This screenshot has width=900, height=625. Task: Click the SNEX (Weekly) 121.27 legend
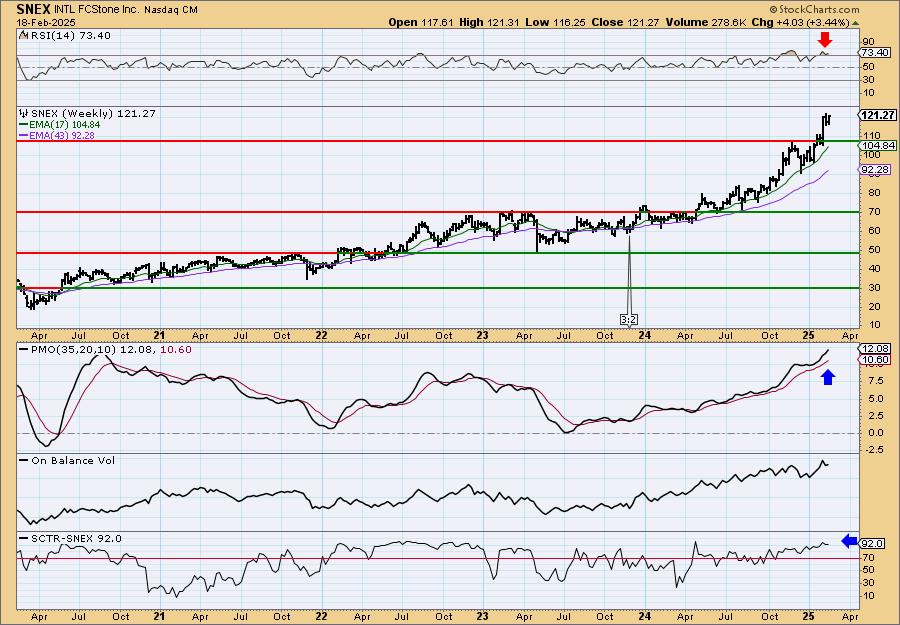tap(93, 114)
